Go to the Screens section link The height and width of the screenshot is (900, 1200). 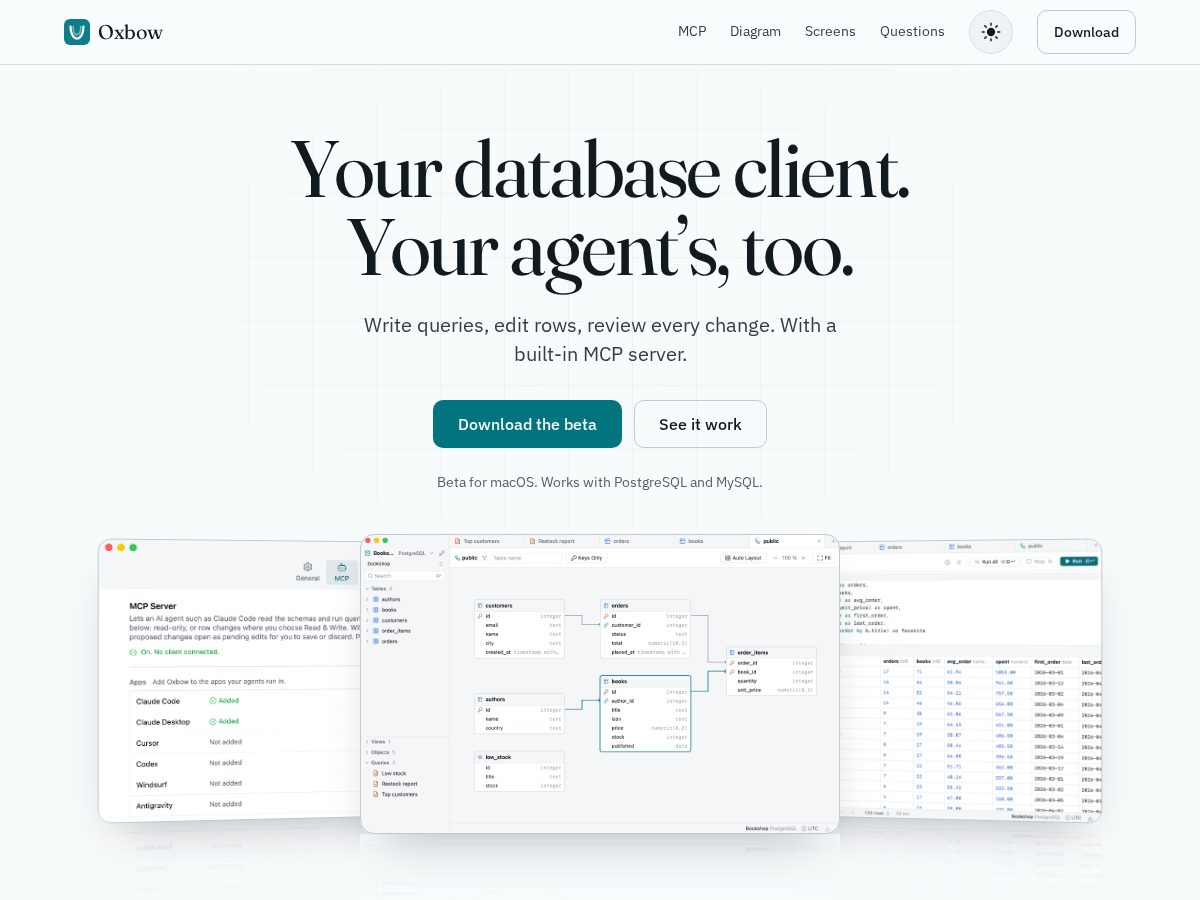tap(830, 31)
